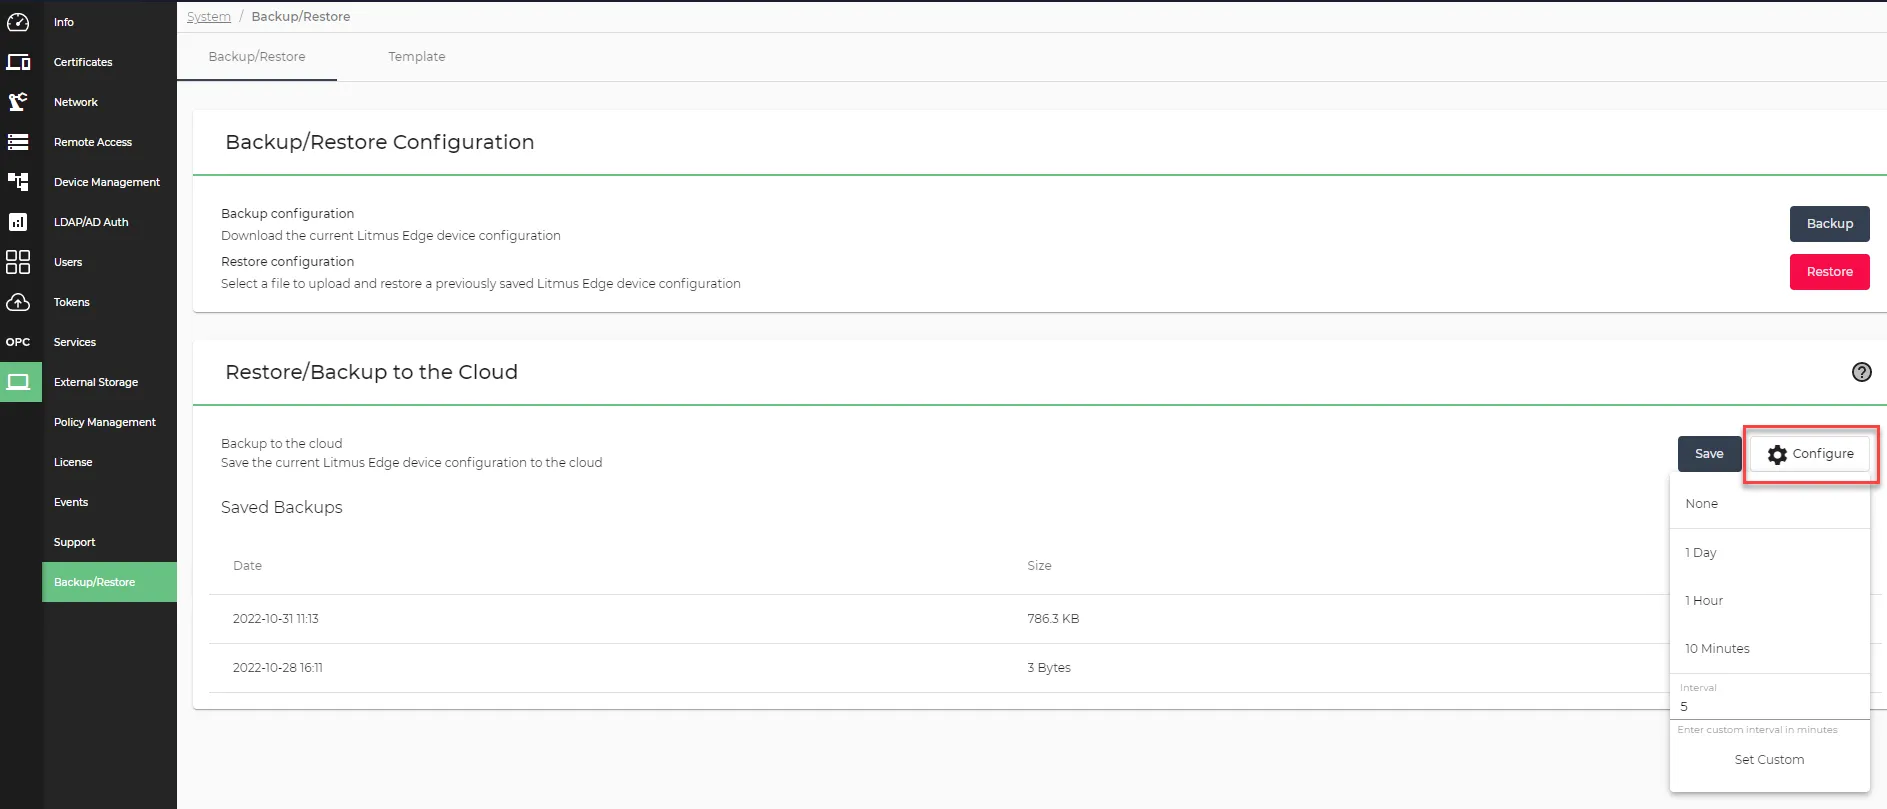Screen dimensions: 1887x809
Task: Select the Backup/Restore tab
Action: pos(257,57)
